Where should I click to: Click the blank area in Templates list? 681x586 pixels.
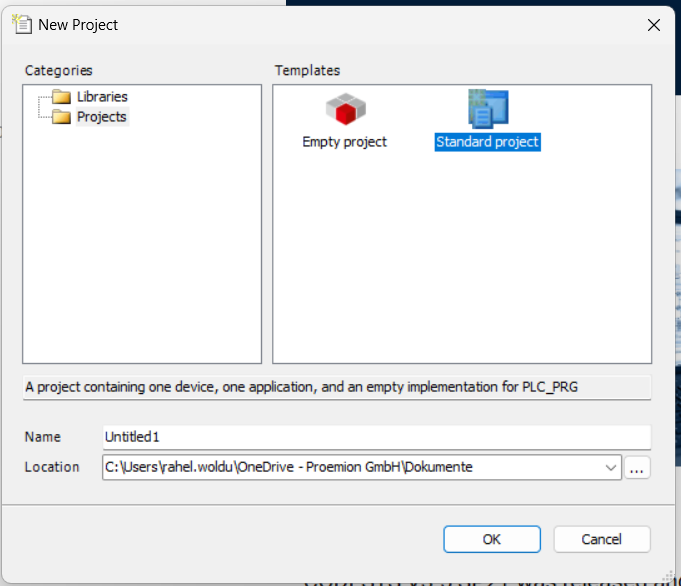pos(460,270)
